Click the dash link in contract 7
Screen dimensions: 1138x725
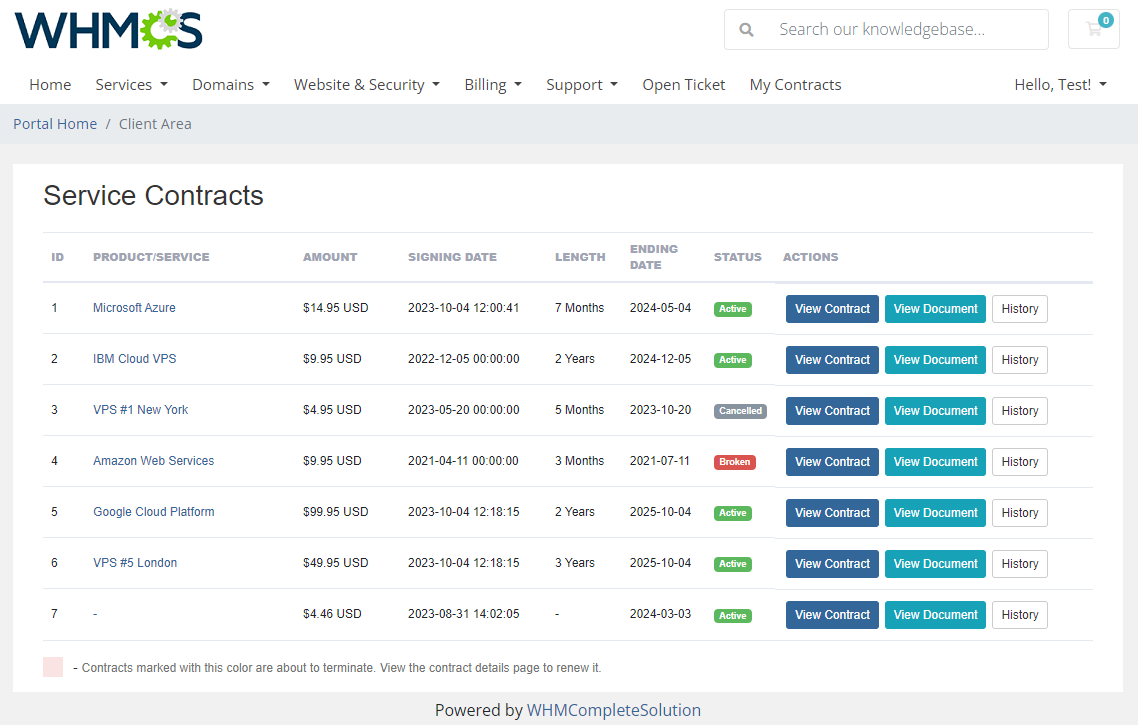click(95, 614)
